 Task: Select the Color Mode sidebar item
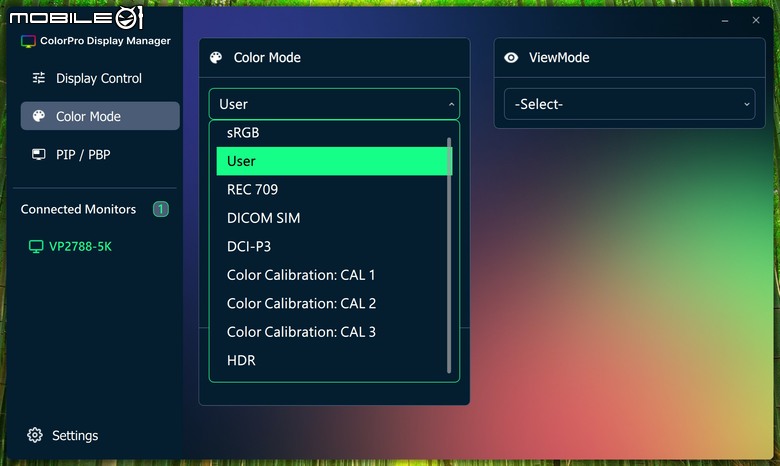pos(99,116)
